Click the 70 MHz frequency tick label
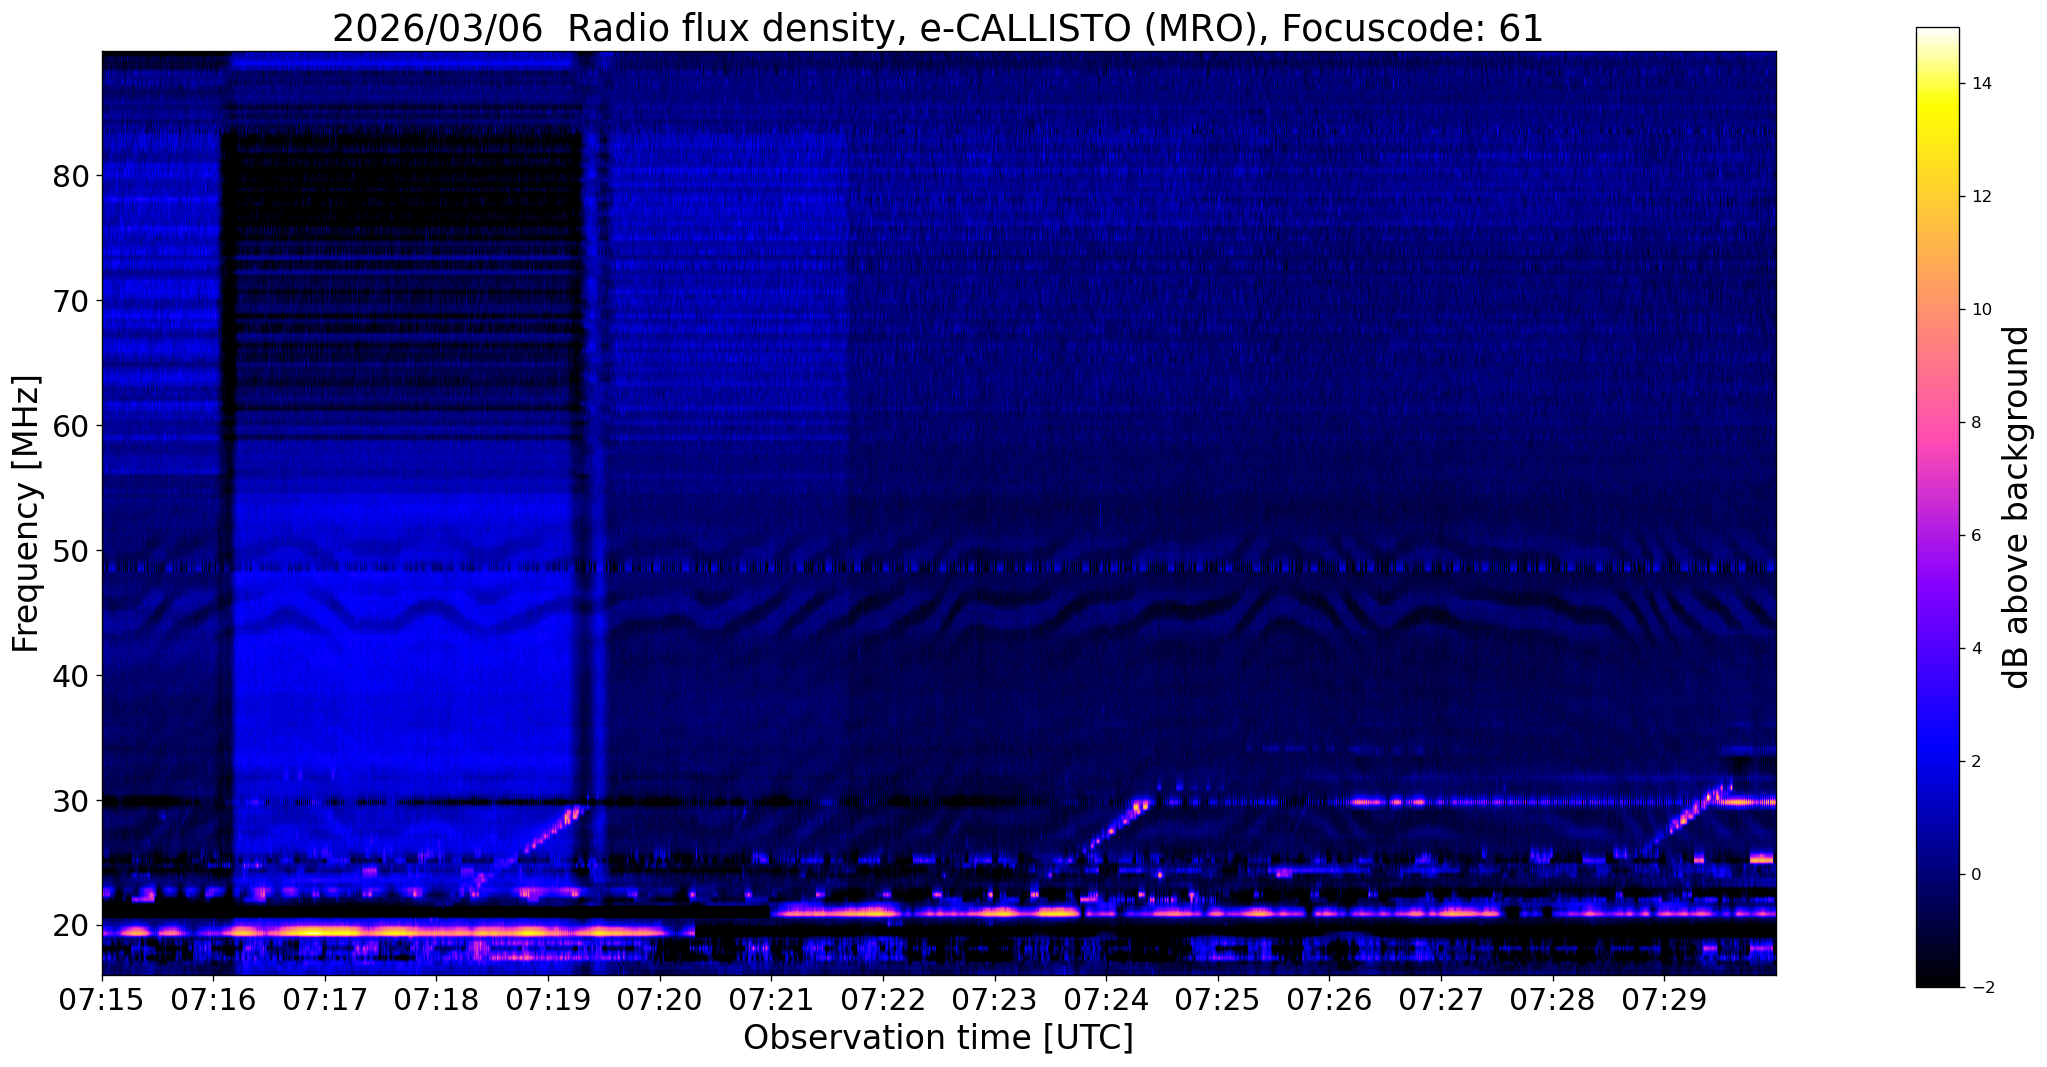Image resolution: width=2047 pixels, height=1067 pixels. (70, 301)
